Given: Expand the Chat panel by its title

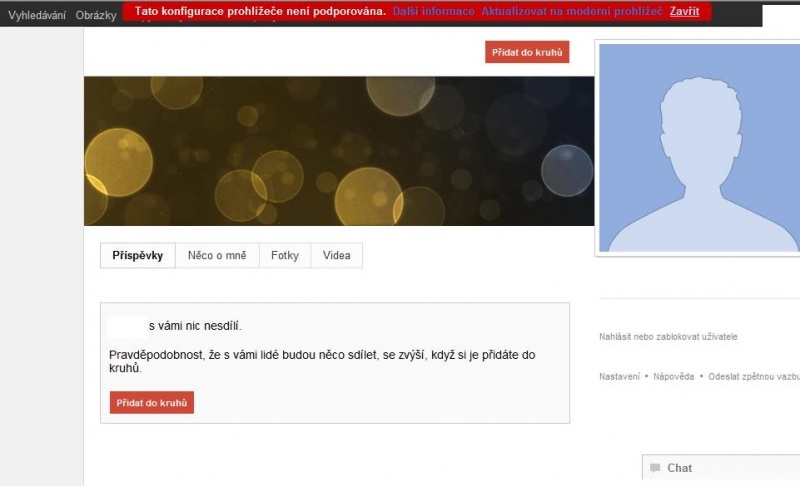Looking at the screenshot, I should [x=680, y=468].
